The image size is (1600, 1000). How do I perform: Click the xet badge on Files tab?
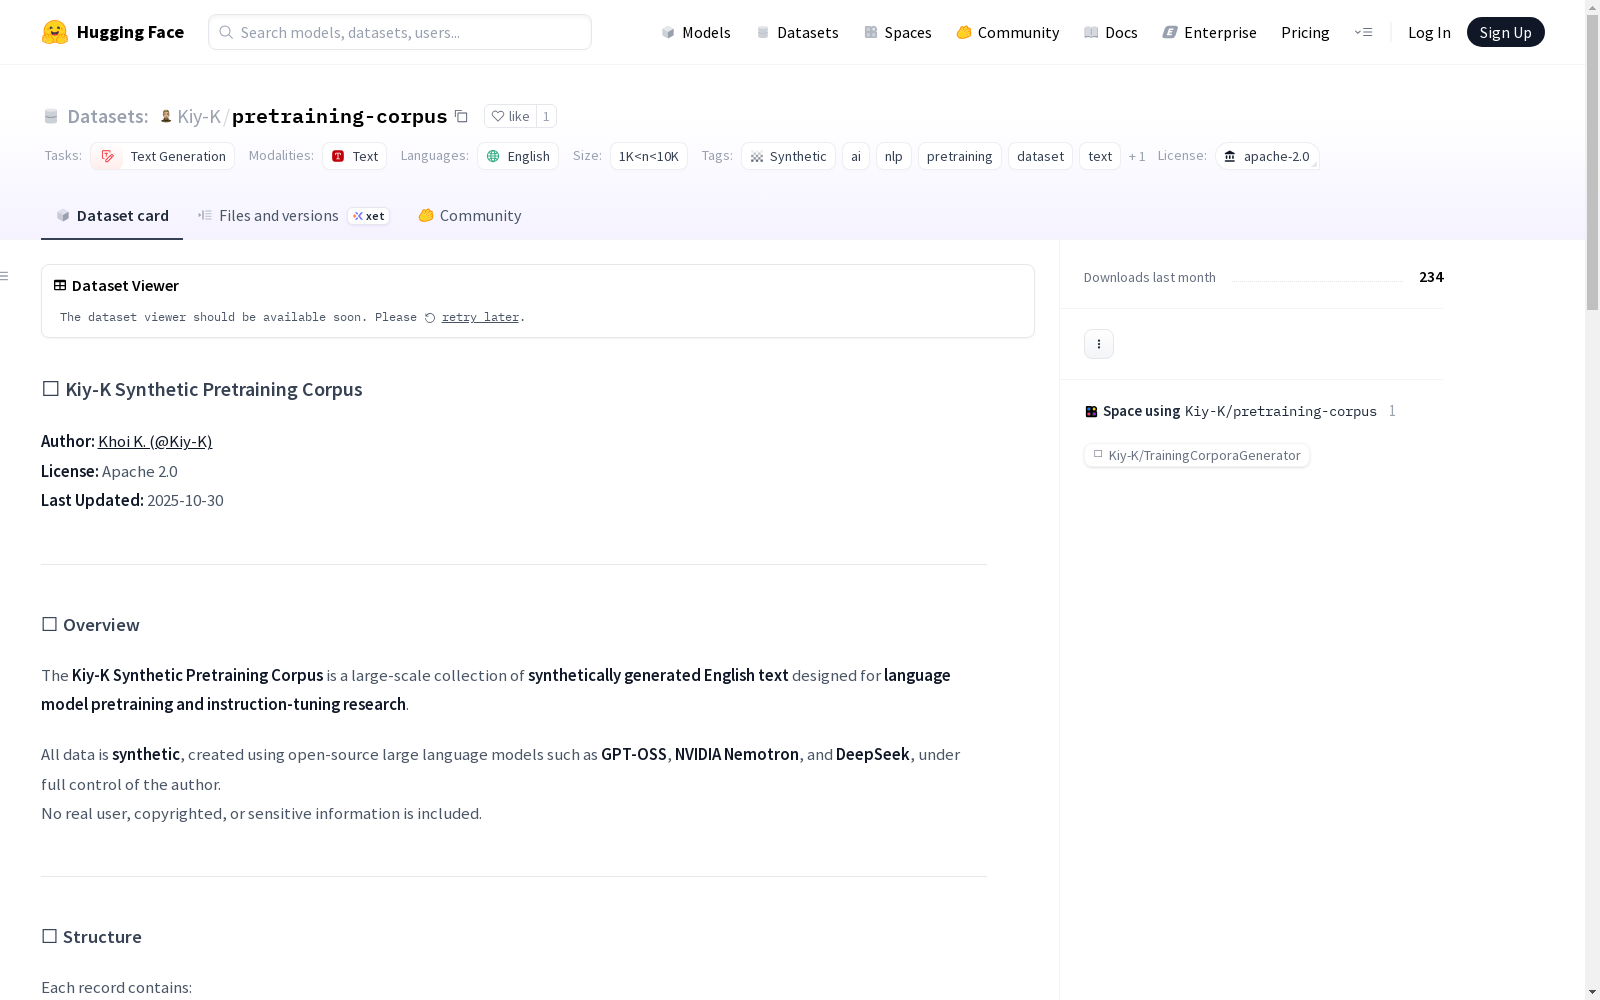[x=369, y=216]
